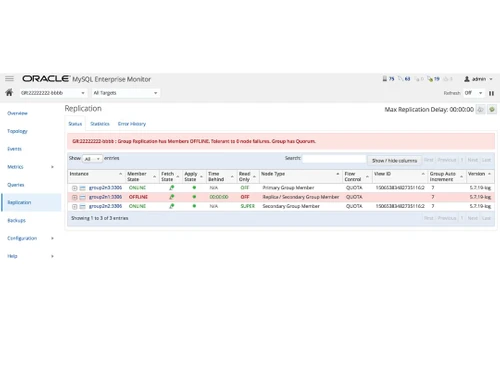Click the server icon for group2n3:3306

[83, 188]
